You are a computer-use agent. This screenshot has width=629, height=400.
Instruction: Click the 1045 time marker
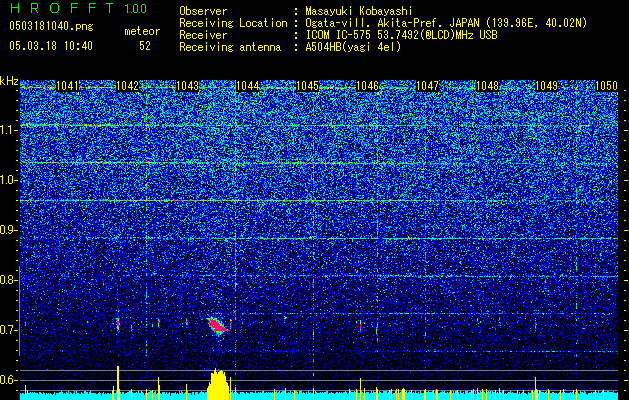(307, 86)
